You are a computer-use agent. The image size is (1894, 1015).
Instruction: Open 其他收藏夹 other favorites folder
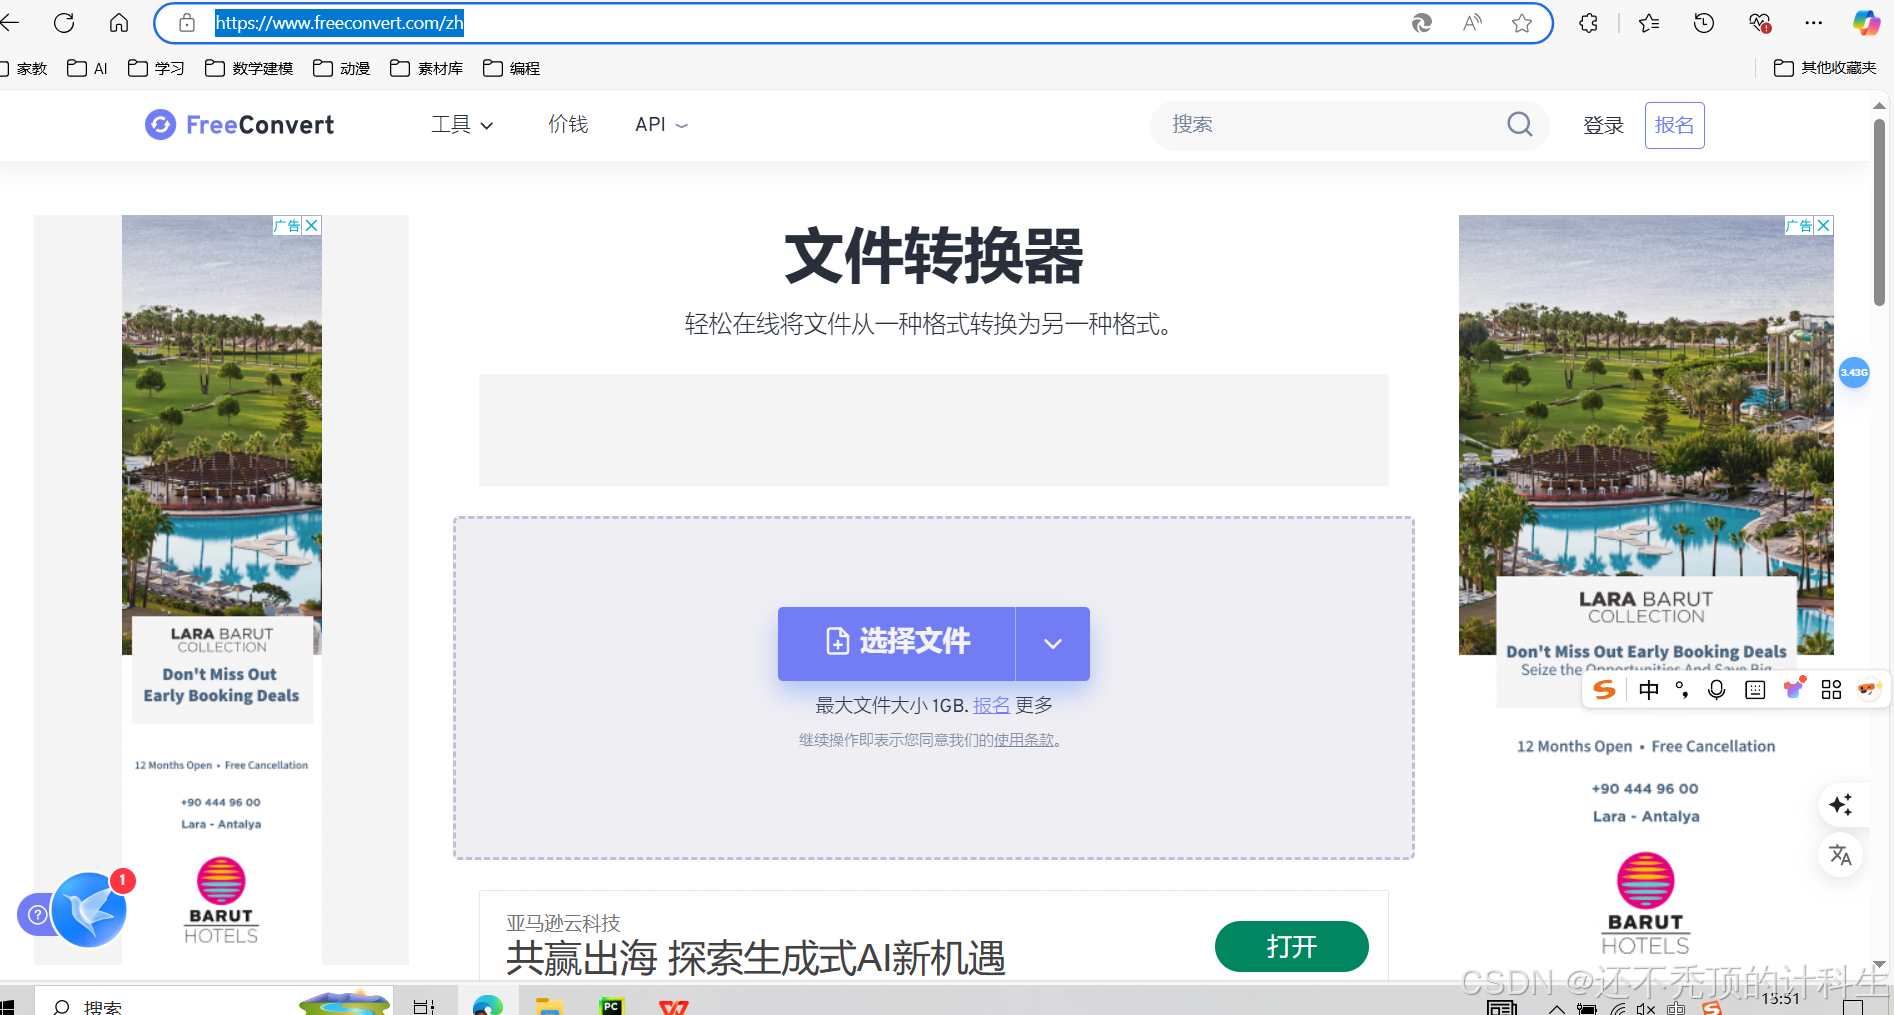click(x=1825, y=68)
